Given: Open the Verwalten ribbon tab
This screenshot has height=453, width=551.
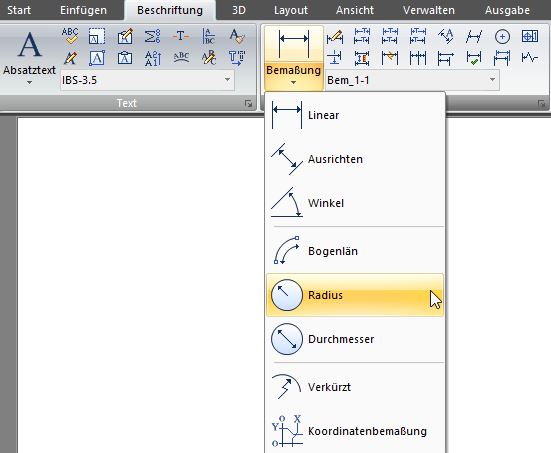Looking at the screenshot, I should pos(429,10).
